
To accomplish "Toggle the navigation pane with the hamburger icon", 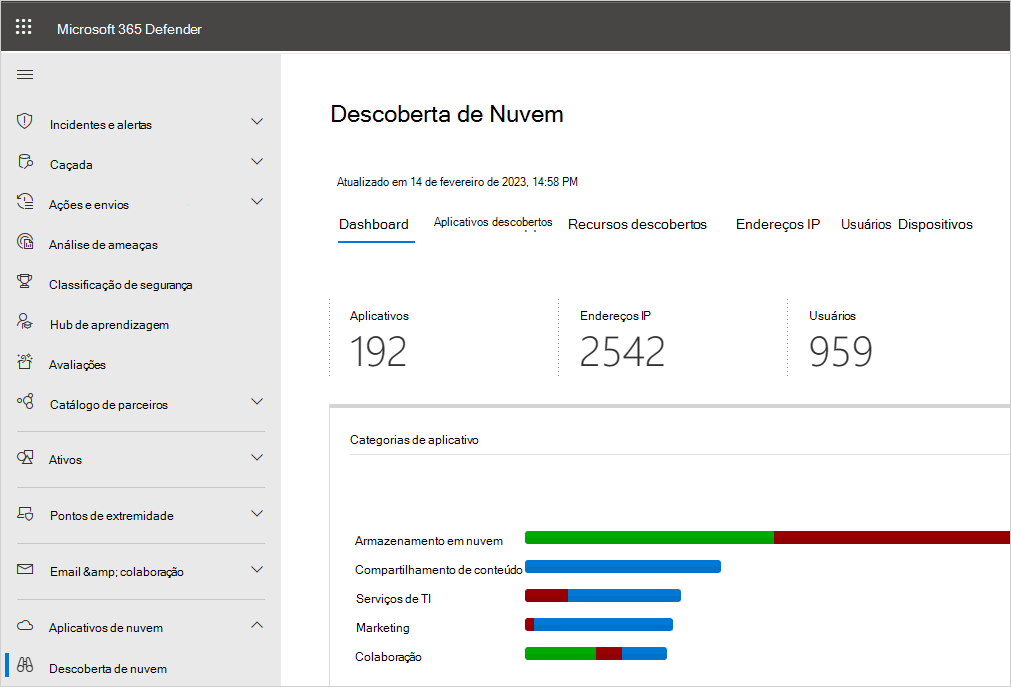I will tap(24, 73).
